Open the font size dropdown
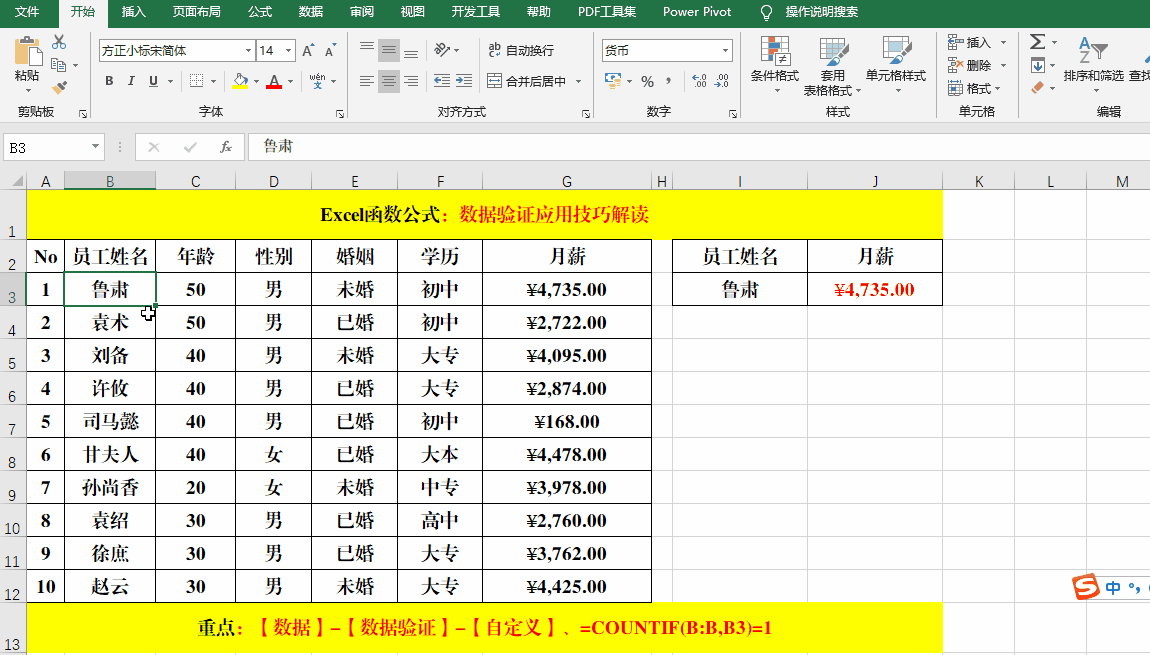Viewport: 1150px width, 655px height. click(289, 51)
